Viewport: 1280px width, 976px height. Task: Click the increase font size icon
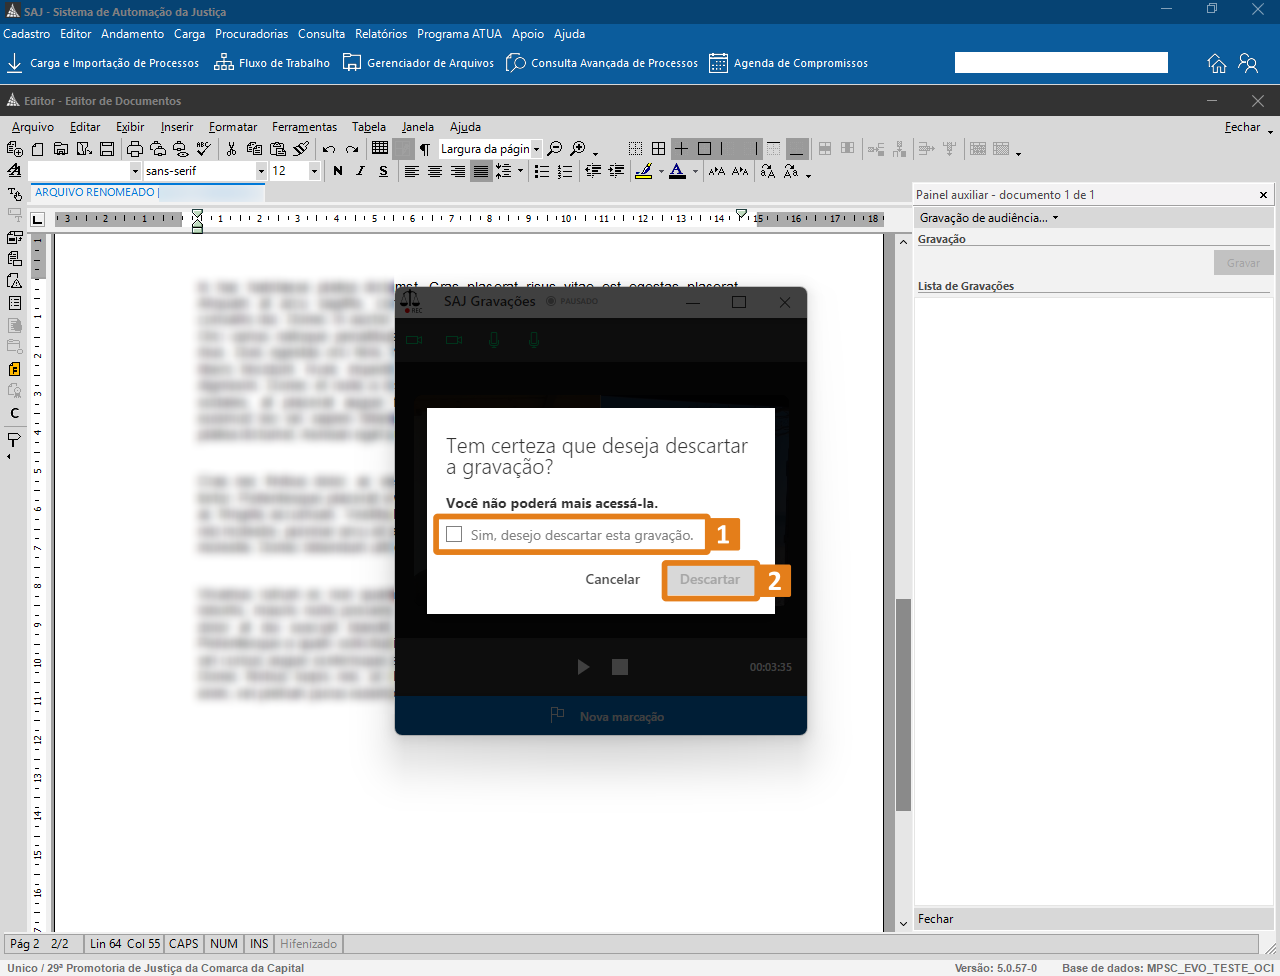pos(717,171)
